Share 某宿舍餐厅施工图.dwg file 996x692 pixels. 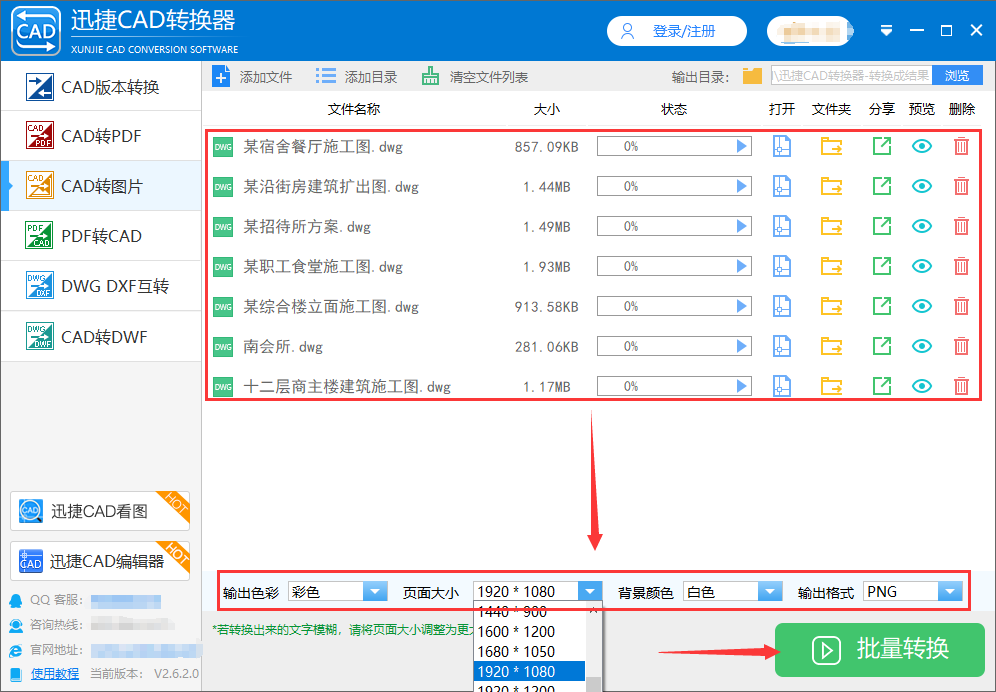tap(882, 146)
